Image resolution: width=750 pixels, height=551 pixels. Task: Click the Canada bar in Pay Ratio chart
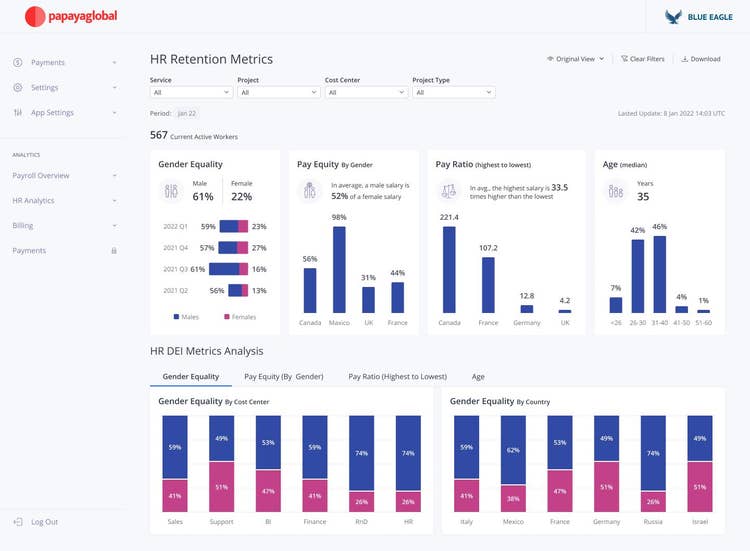click(x=449, y=270)
